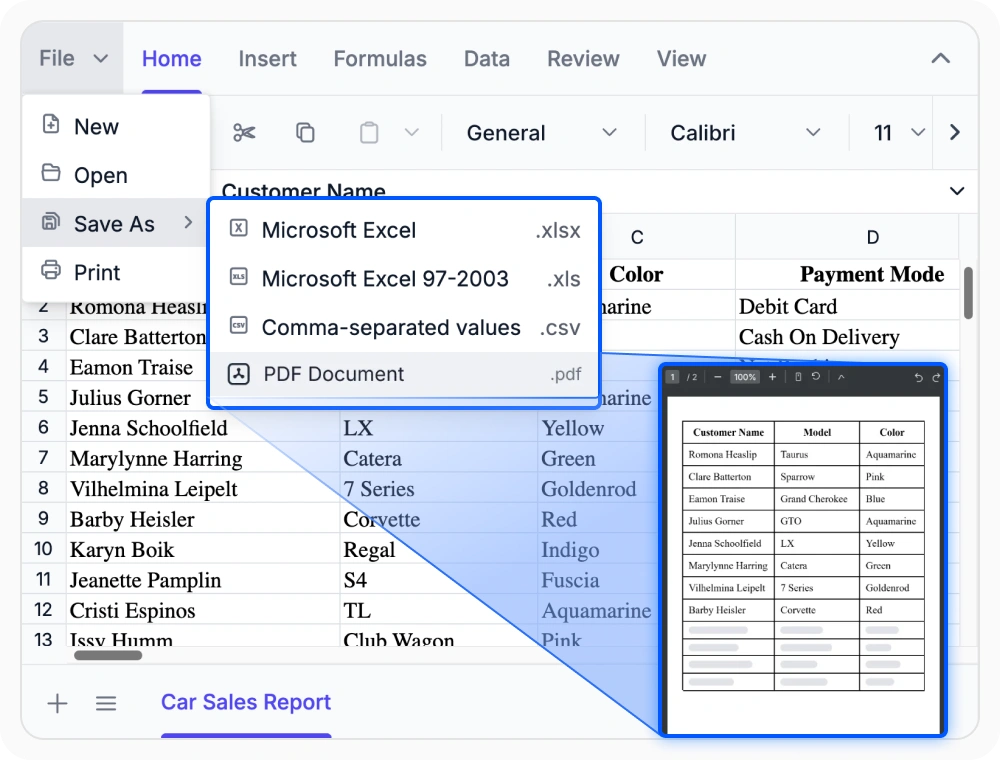Switch to the Home tab
This screenshot has width=1000, height=760.
click(172, 59)
